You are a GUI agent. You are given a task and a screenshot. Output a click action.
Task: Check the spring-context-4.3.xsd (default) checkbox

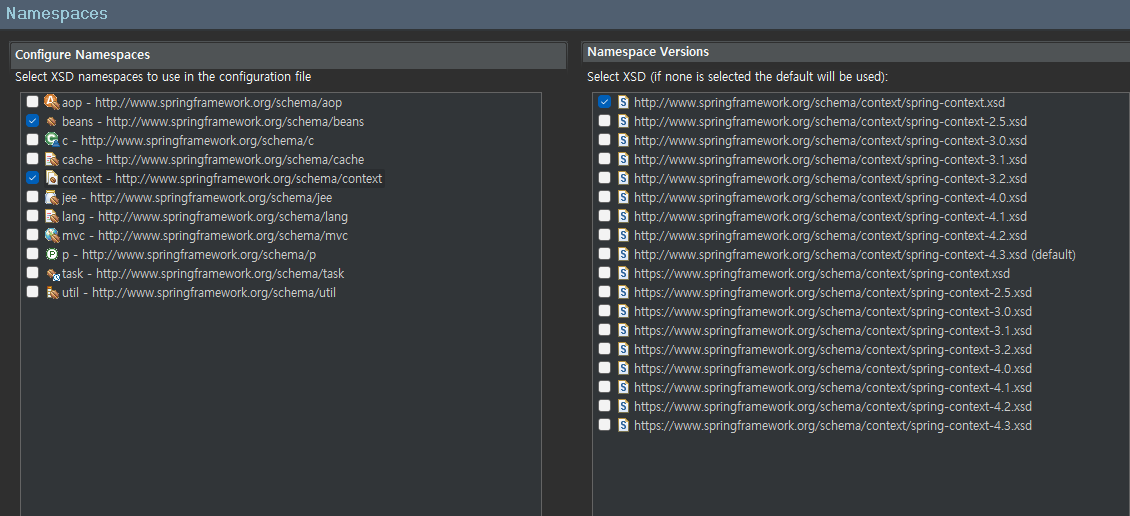[604, 254]
